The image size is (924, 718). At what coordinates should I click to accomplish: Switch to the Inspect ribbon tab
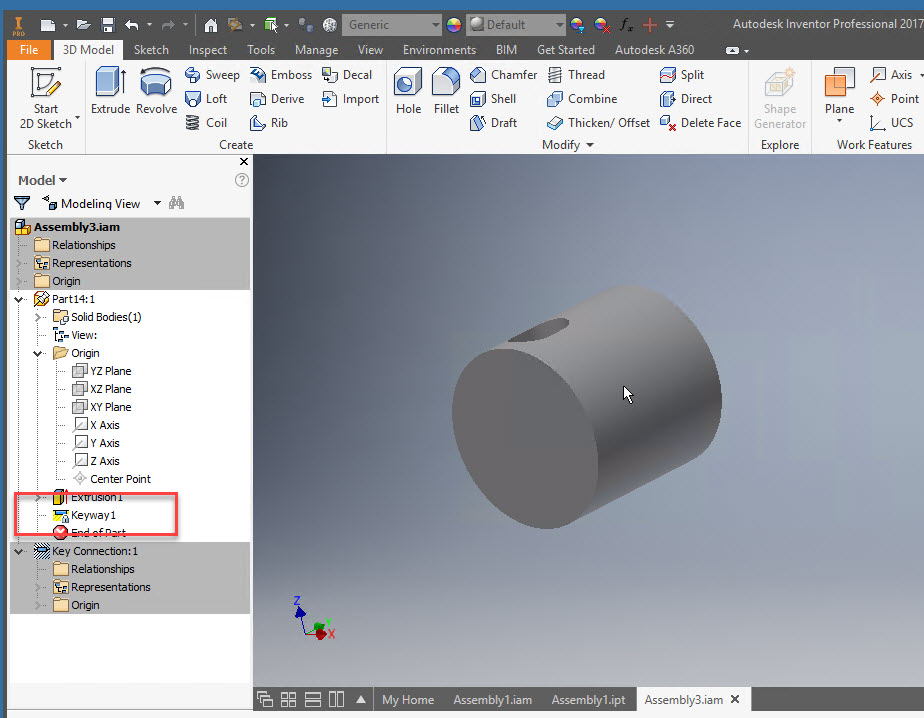207,48
